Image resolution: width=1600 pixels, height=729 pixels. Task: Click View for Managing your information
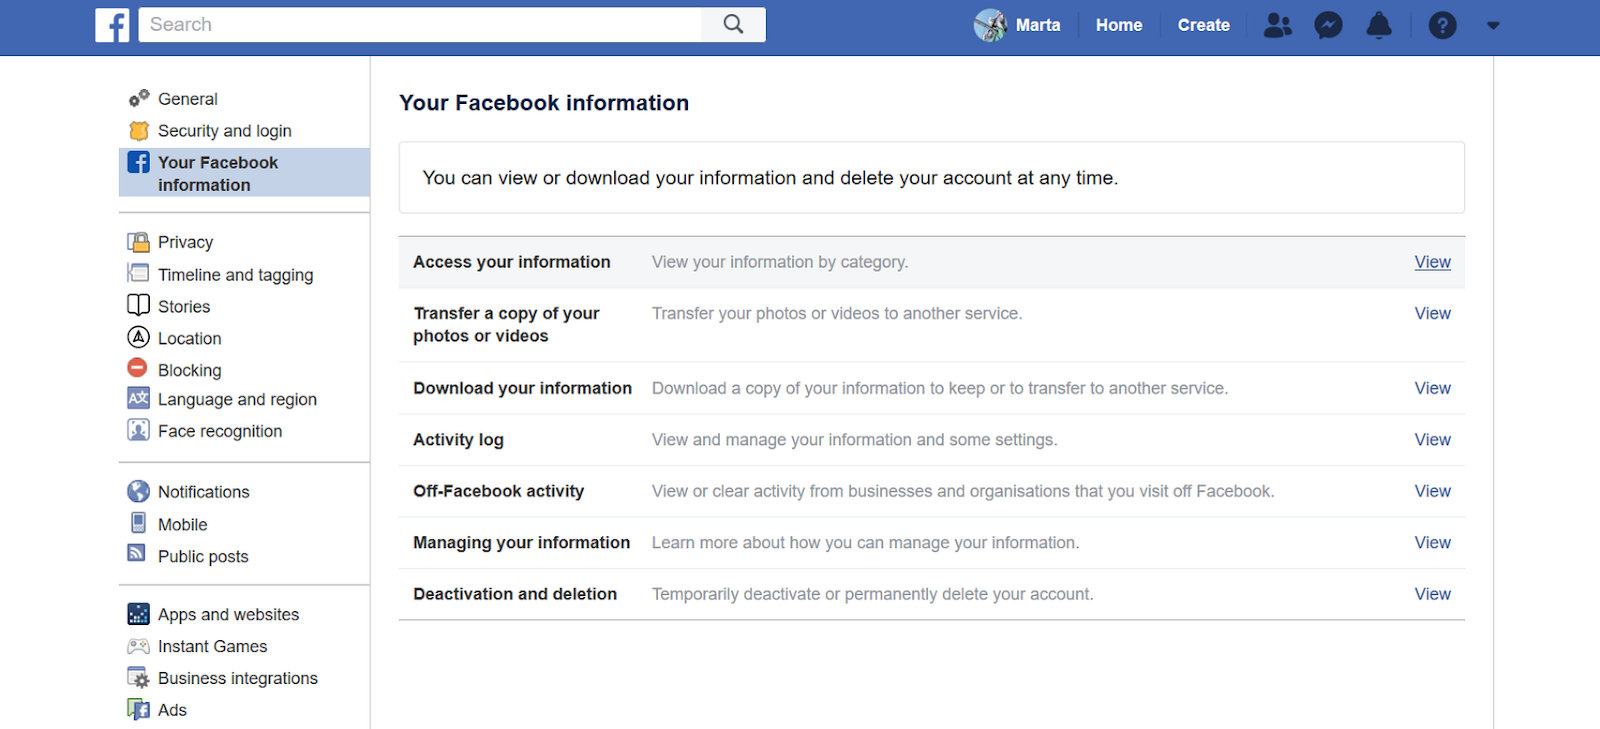1432,542
